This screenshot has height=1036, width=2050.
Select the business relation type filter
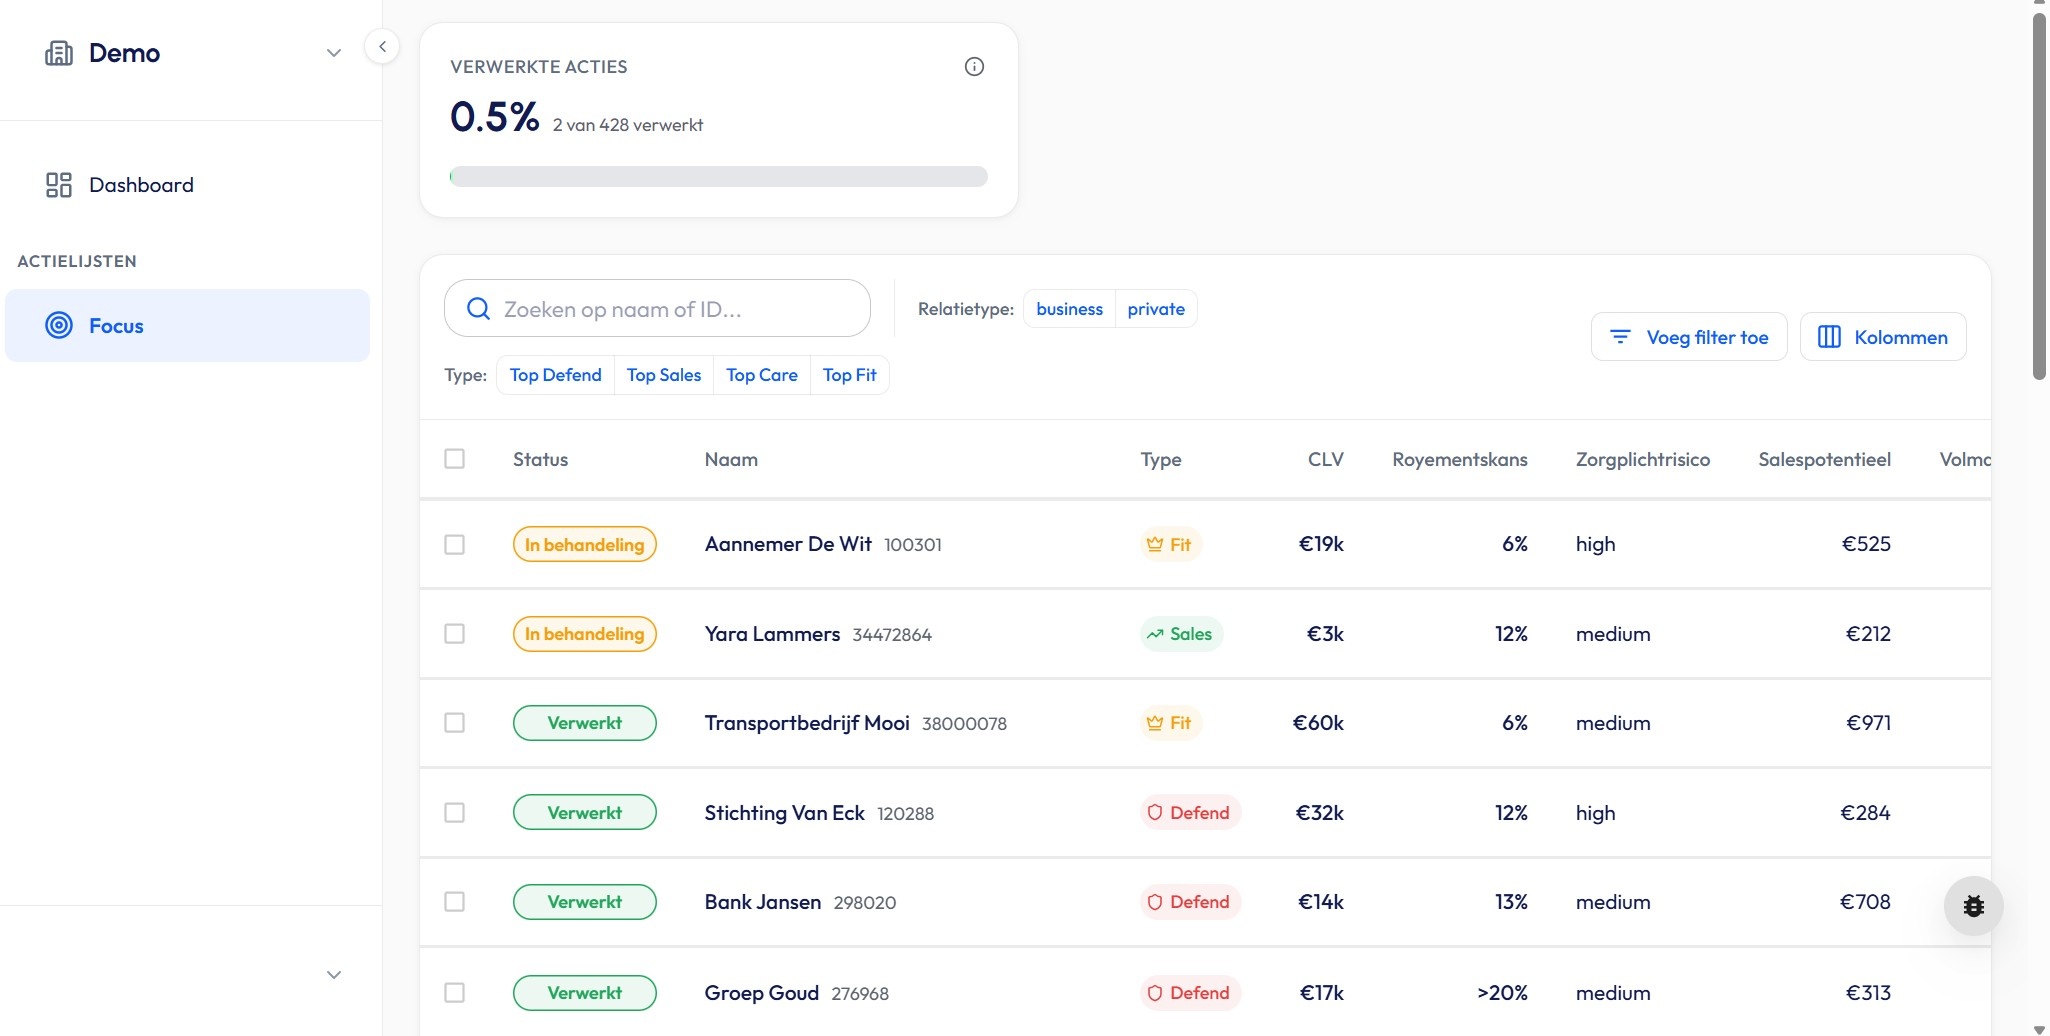[x=1069, y=309]
